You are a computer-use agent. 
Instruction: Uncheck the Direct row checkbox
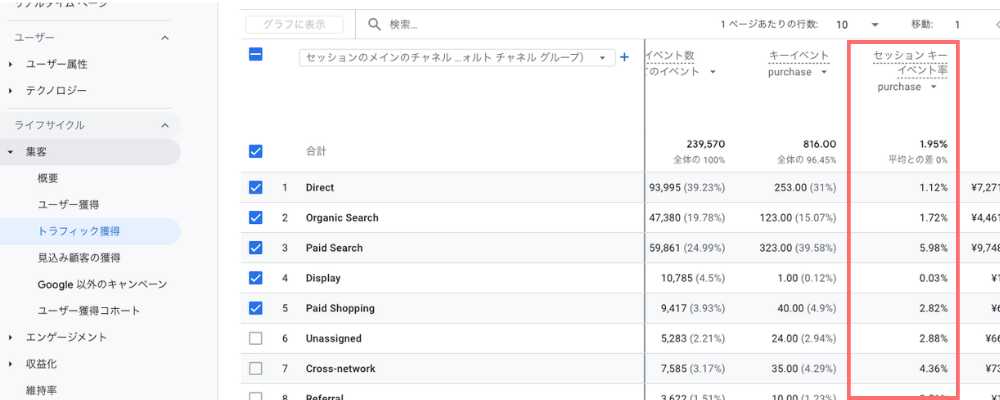pyautogui.click(x=255, y=188)
